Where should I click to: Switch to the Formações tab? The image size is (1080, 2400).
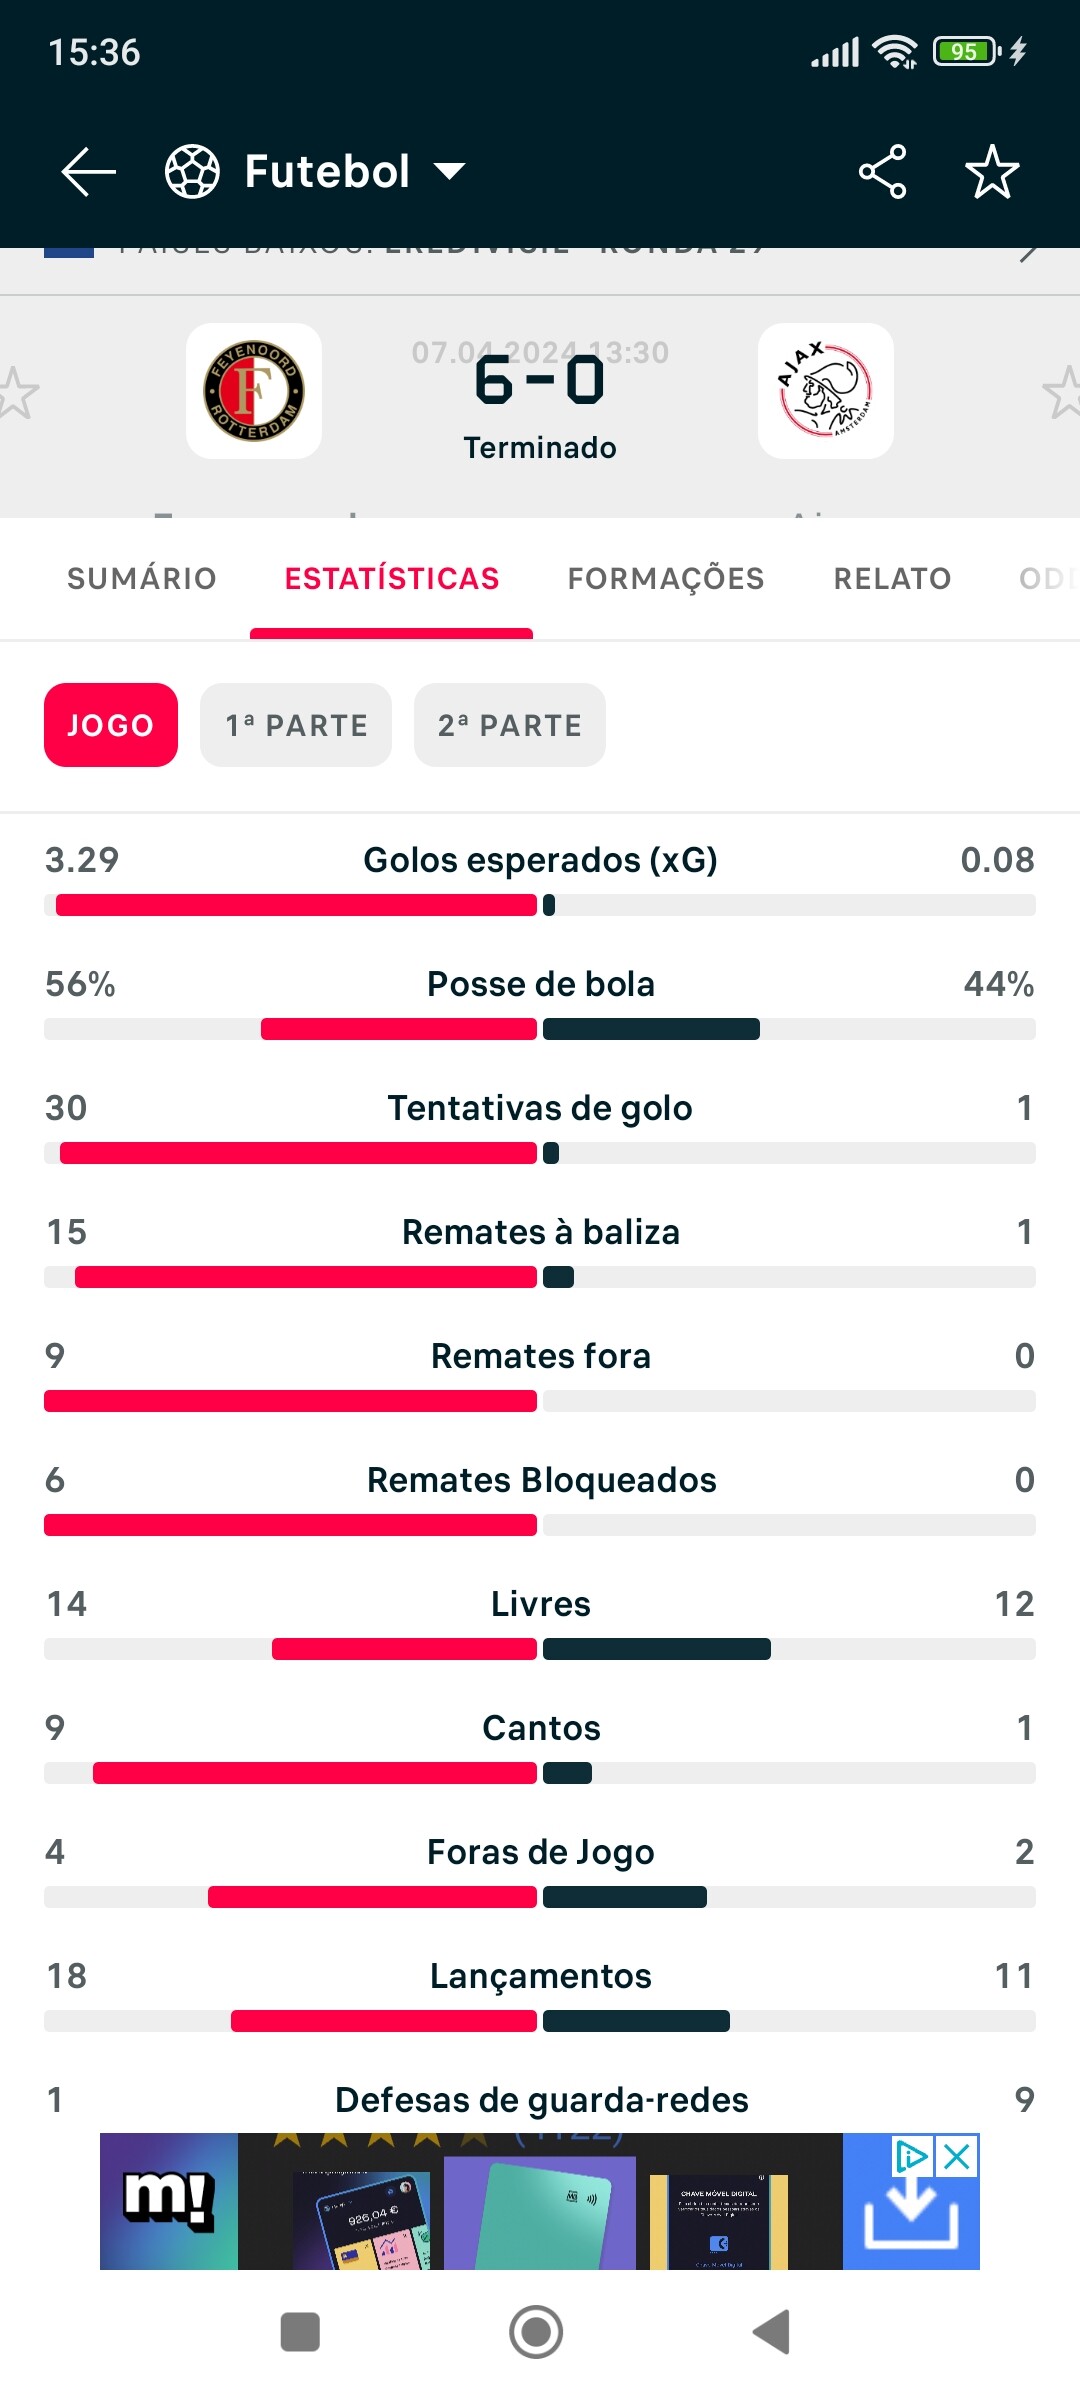666,579
